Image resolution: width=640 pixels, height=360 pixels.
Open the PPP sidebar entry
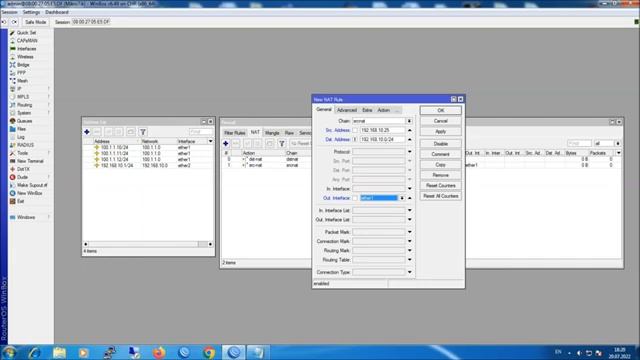click(x=21, y=73)
